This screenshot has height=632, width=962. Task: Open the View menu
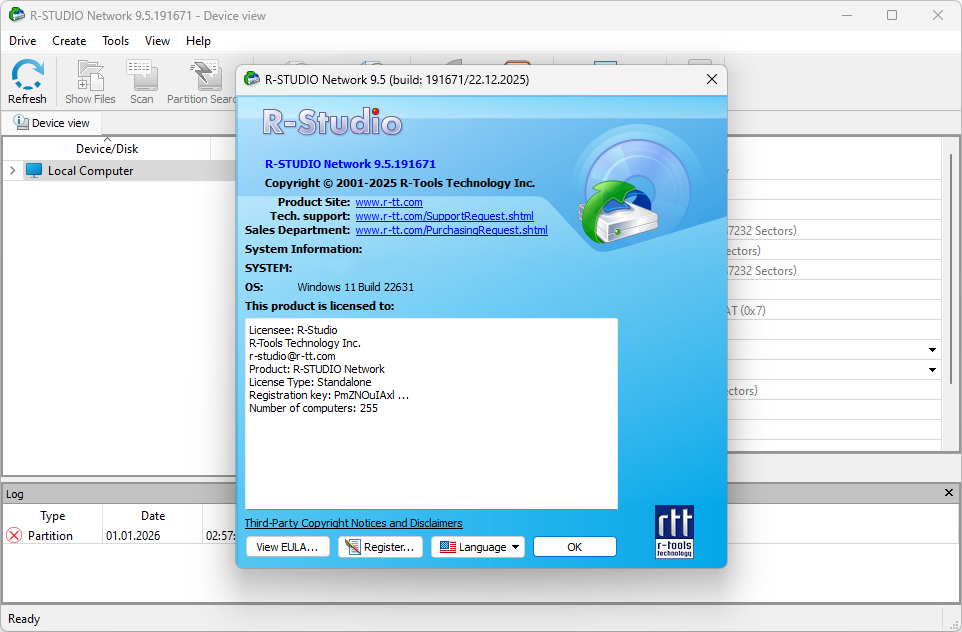point(157,41)
